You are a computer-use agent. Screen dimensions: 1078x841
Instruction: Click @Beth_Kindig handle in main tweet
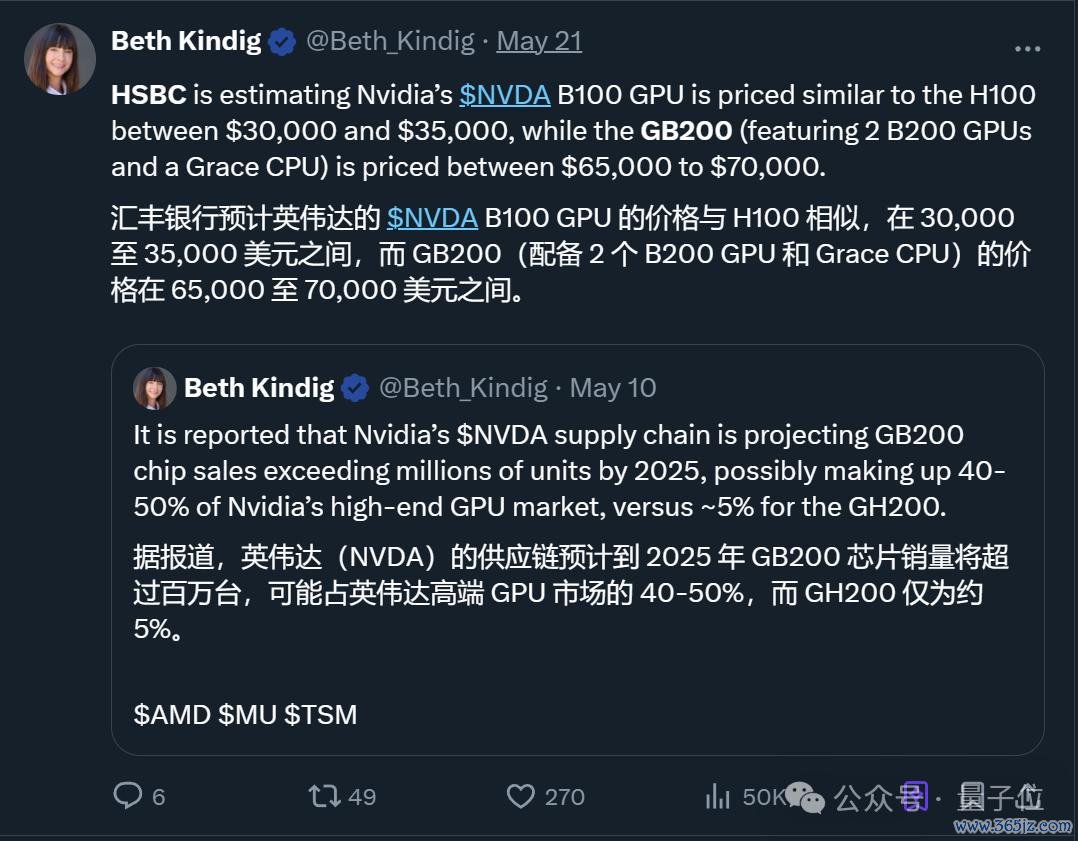click(x=390, y=41)
